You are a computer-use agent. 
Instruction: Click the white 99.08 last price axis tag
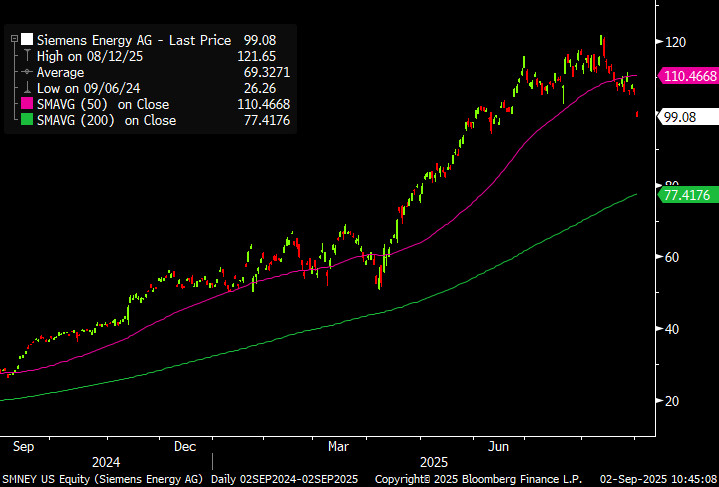point(688,117)
